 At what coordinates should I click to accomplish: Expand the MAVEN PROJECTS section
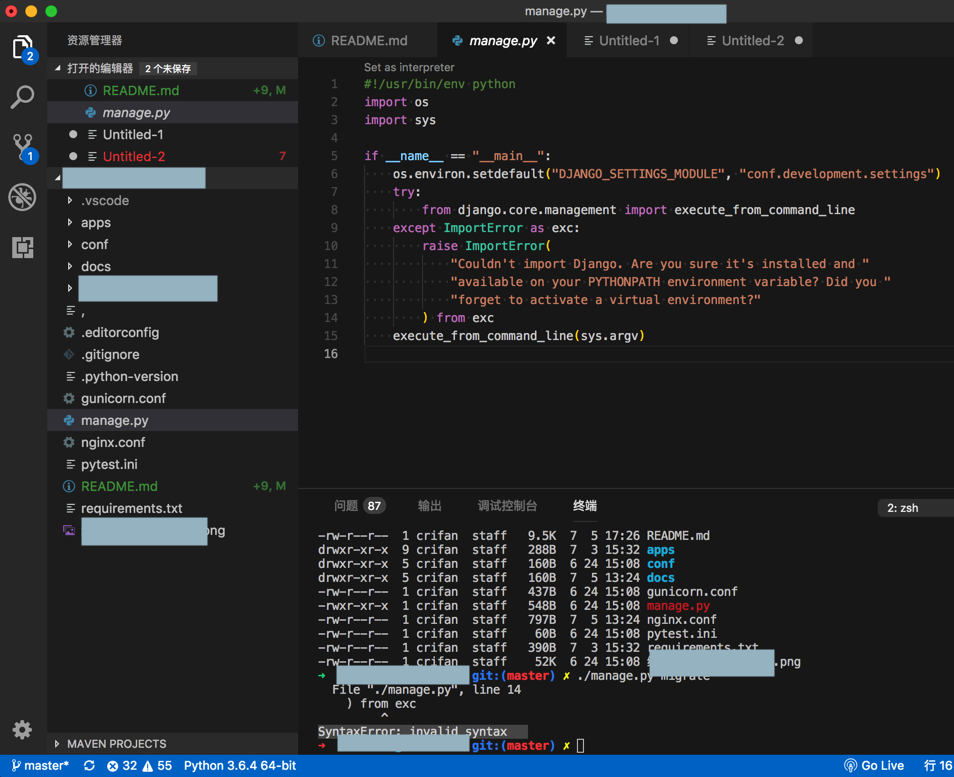click(x=116, y=744)
